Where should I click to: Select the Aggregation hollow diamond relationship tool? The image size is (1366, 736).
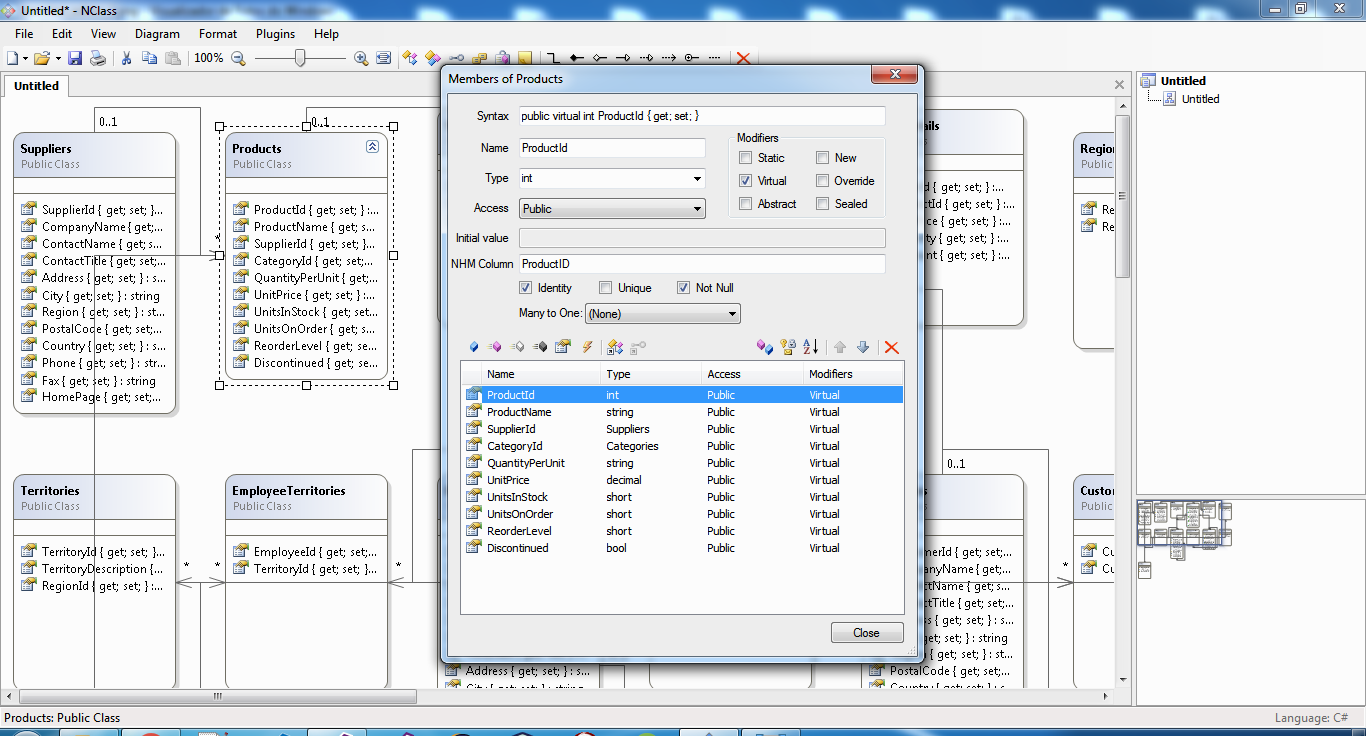599,58
